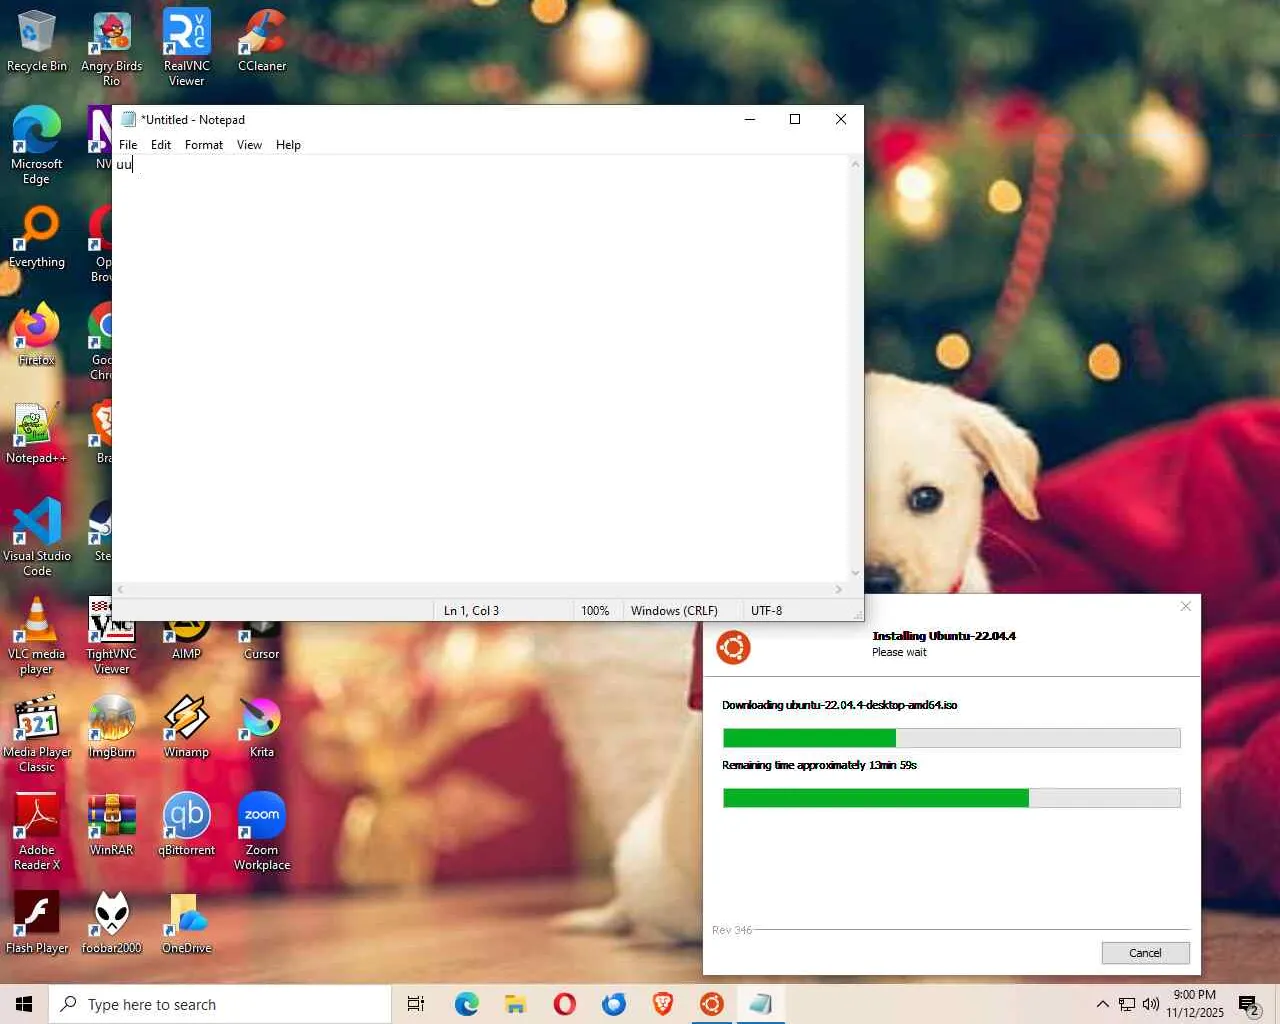Select Media Player Classic desktop icon
1280x1024 pixels.
37,733
